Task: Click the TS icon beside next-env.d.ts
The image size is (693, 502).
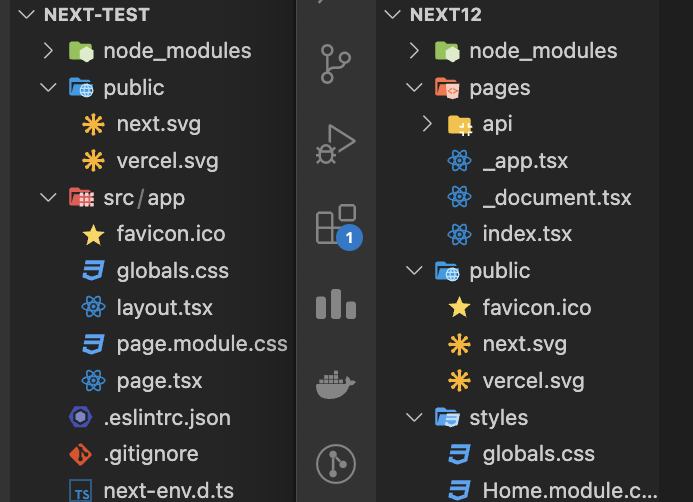Action: tap(81, 491)
